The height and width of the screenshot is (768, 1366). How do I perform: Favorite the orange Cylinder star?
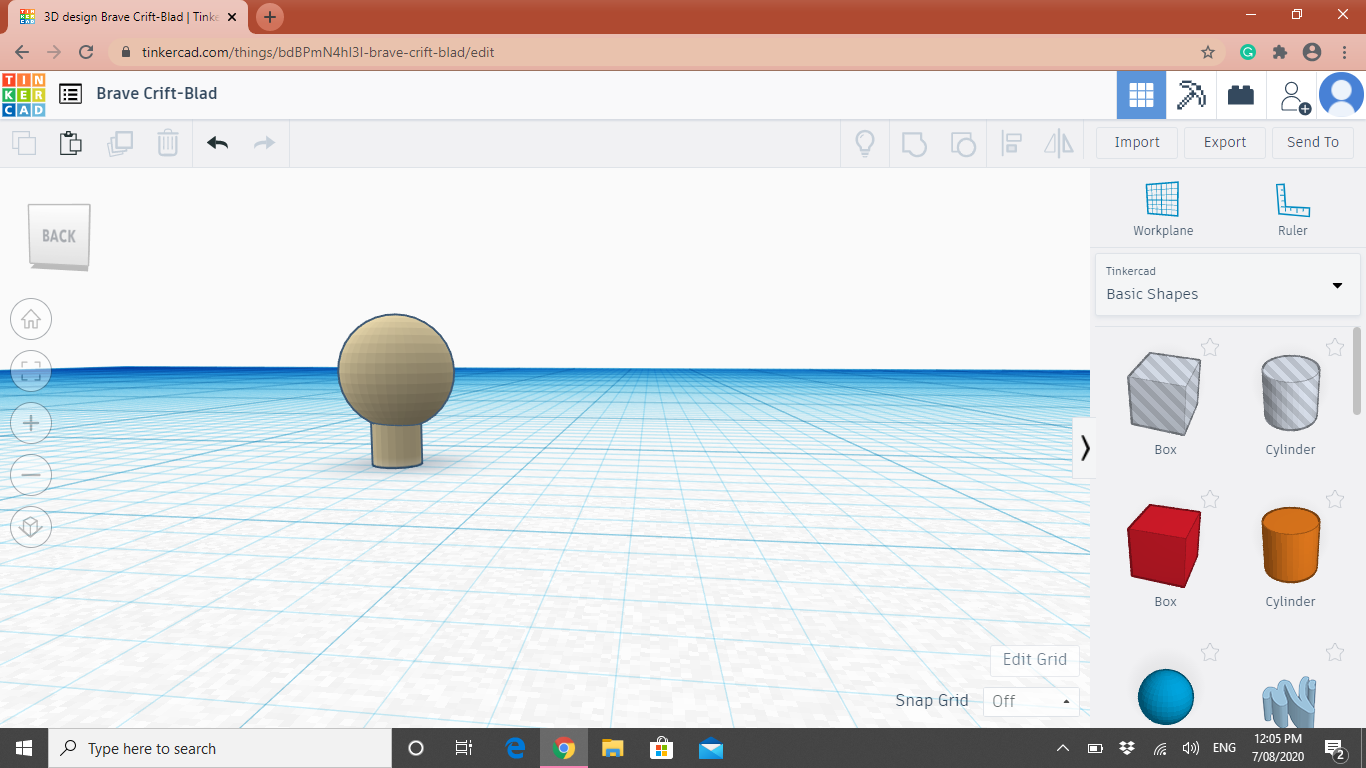(x=1335, y=499)
